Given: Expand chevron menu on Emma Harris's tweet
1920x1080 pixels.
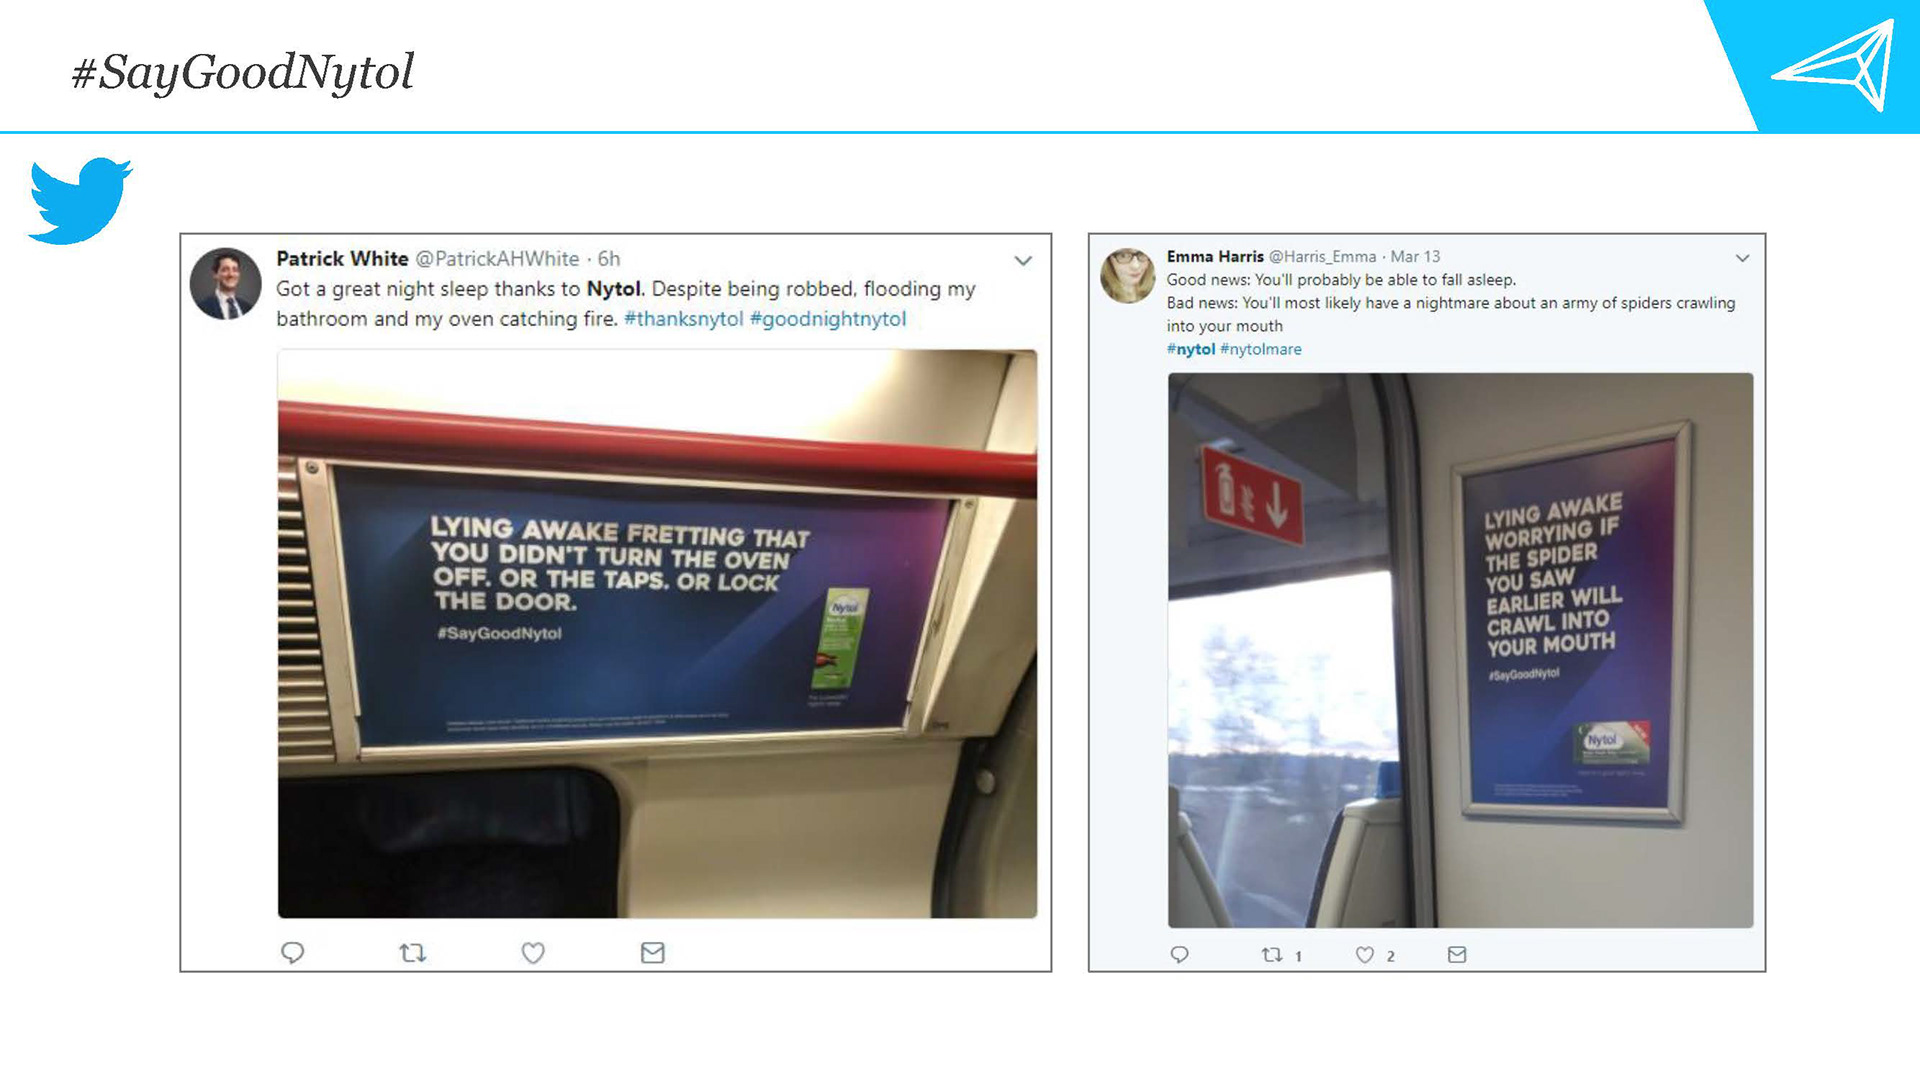Looking at the screenshot, I should (x=1742, y=258).
